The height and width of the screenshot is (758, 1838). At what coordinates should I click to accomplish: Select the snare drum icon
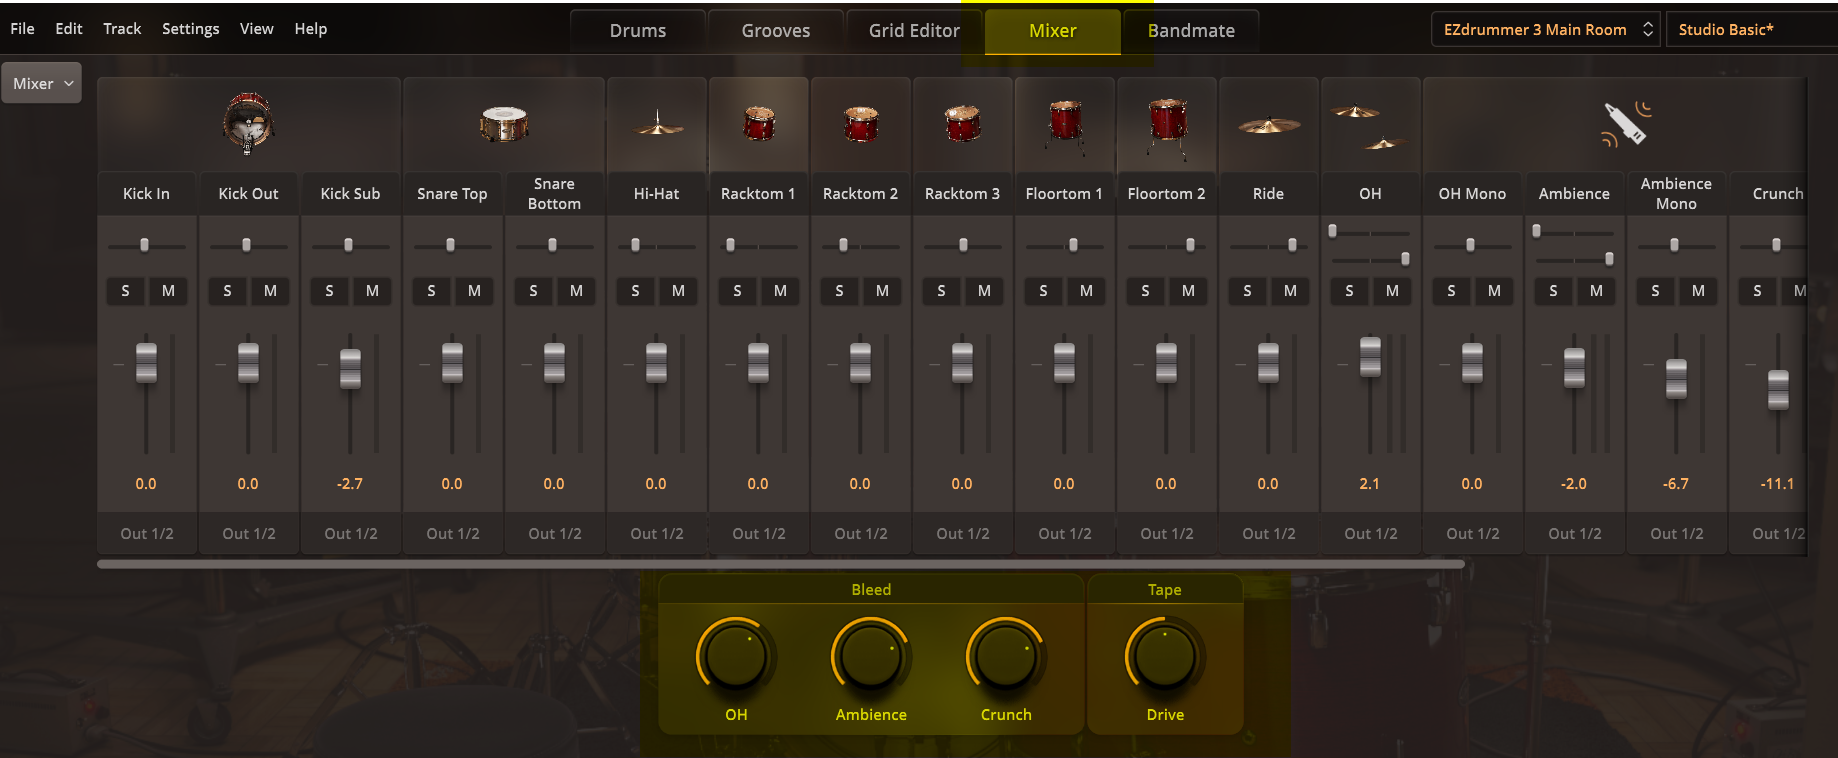coord(503,124)
